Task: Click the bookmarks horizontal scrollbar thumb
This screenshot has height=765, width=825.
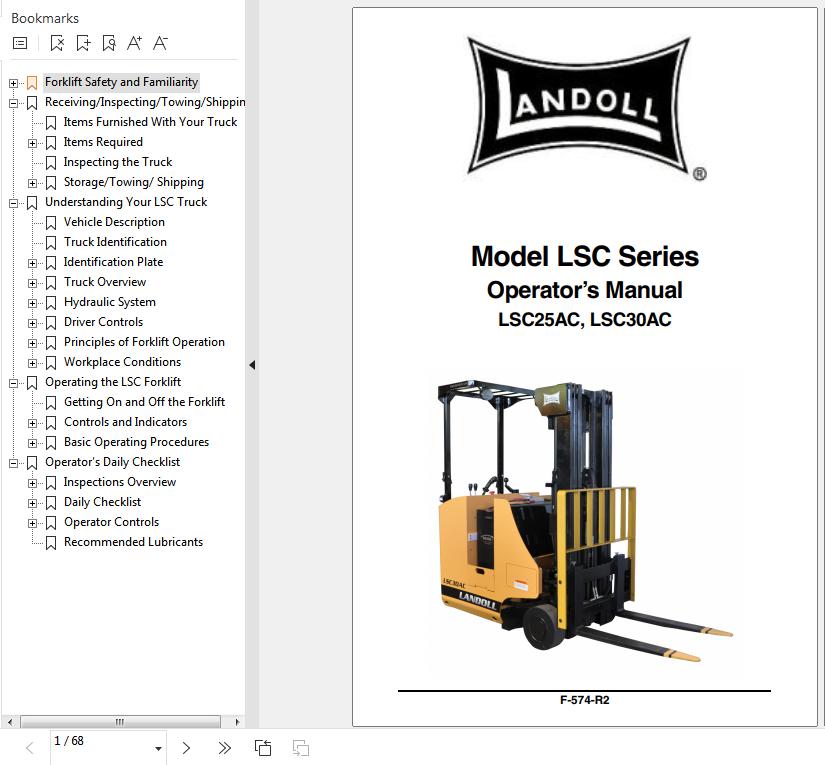Action: click(x=120, y=722)
